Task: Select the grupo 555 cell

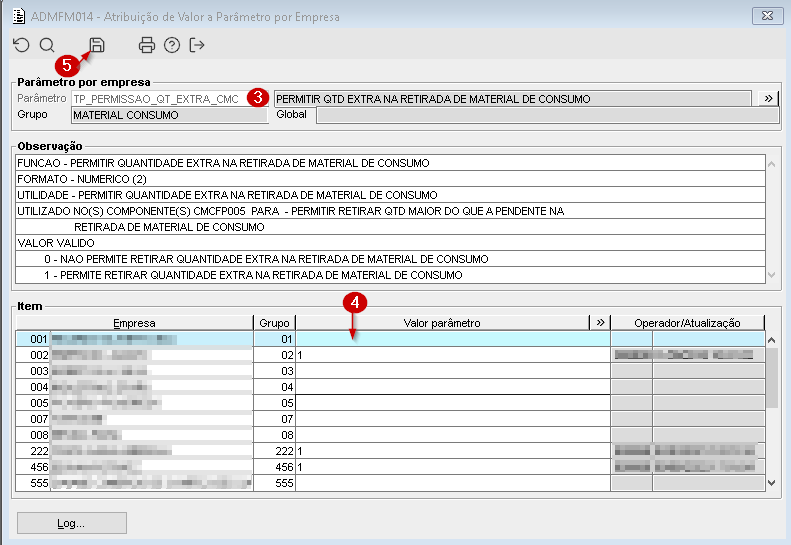Action: point(274,483)
